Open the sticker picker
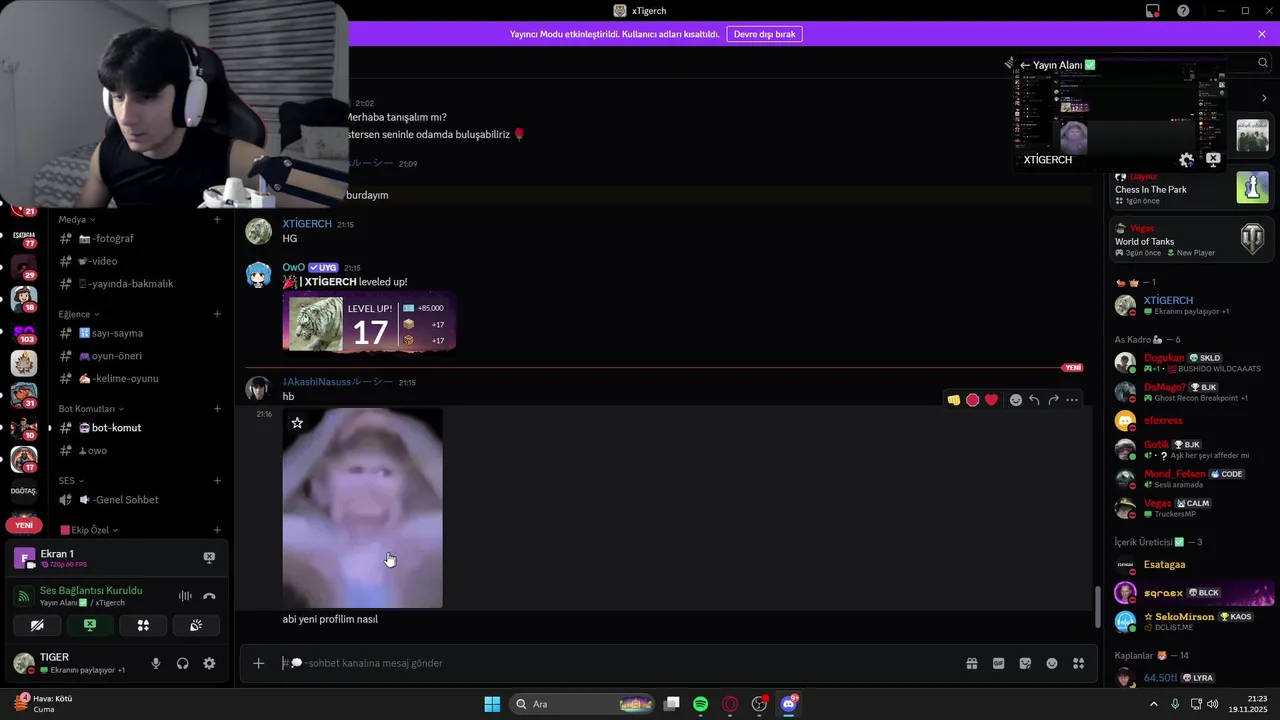Image resolution: width=1280 pixels, height=720 pixels. (1025, 663)
